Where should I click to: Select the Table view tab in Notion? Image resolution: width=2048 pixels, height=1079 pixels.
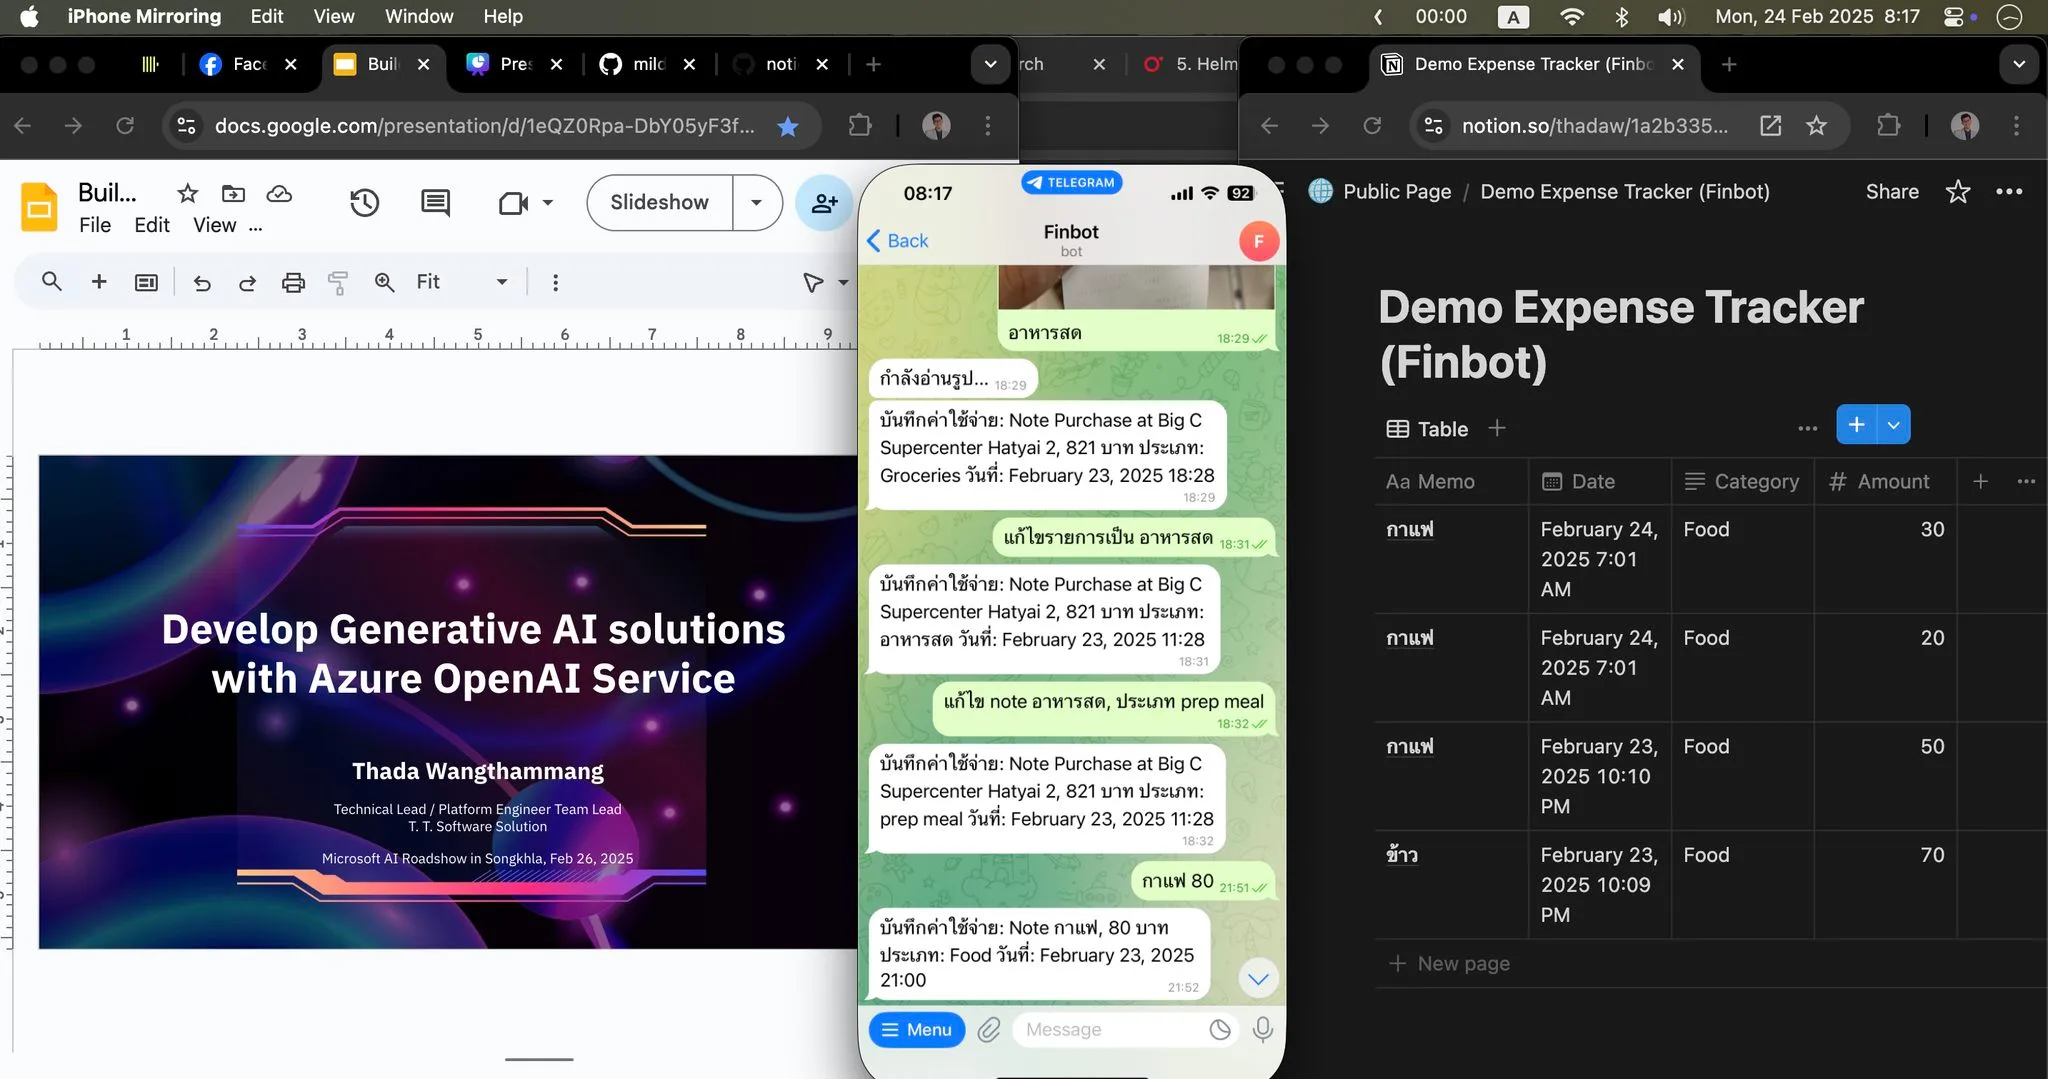(1427, 429)
